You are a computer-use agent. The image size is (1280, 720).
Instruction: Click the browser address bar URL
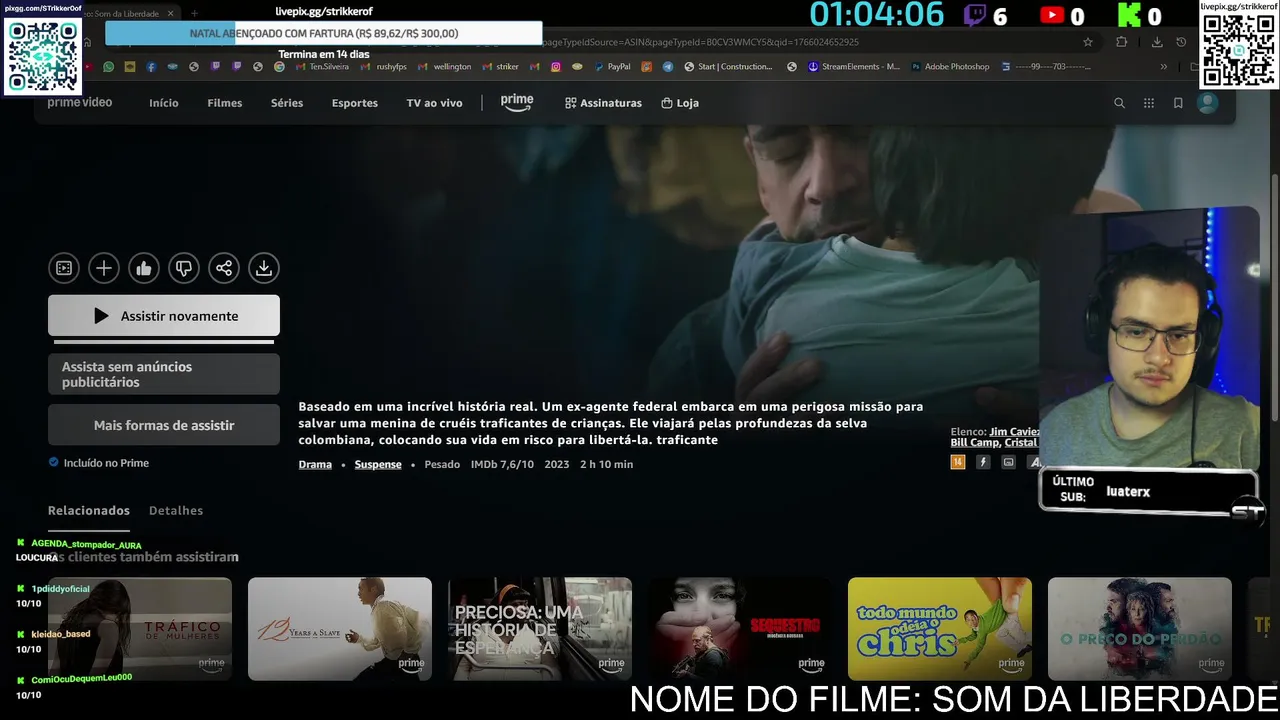click(700, 42)
